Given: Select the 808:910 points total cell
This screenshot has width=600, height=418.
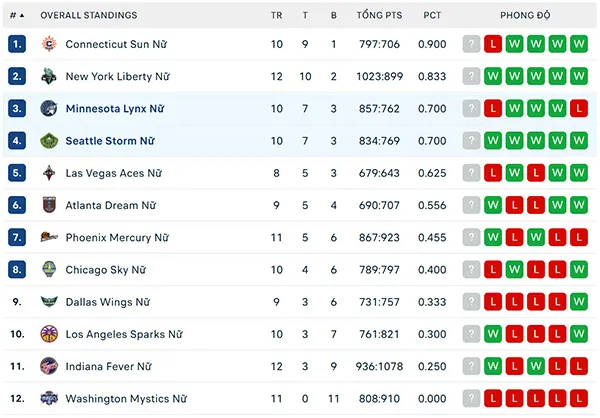Looking at the screenshot, I should click(x=380, y=398).
